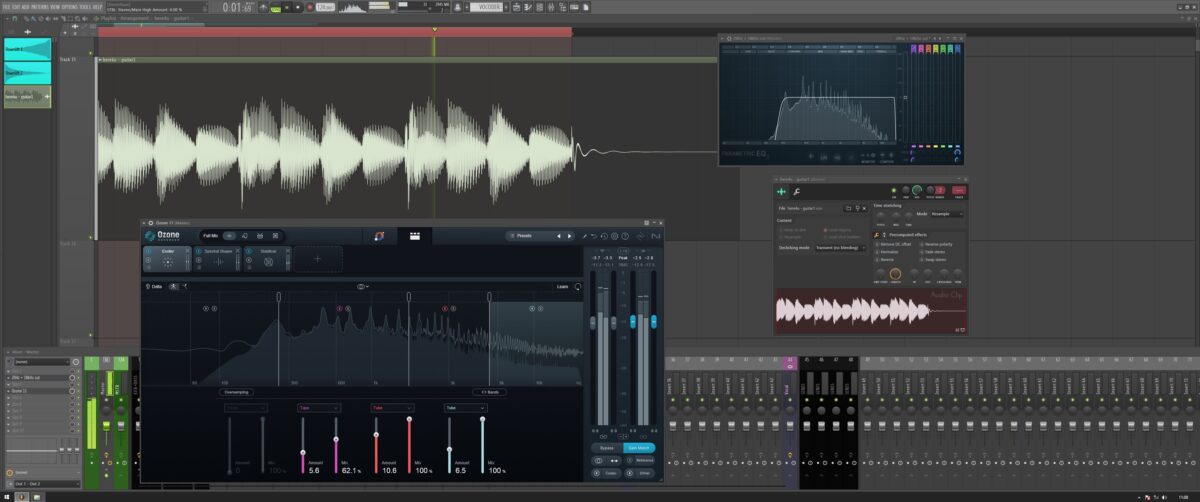The width and height of the screenshot is (1200, 502).
Task: Open the mixer view icon in top toolbar
Action: [x=551, y=7]
